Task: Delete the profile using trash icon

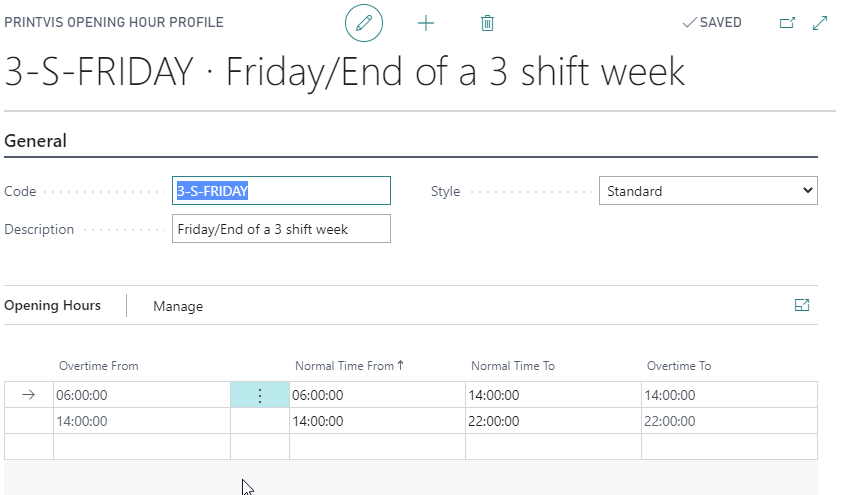Action: click(x=487, y=23)
